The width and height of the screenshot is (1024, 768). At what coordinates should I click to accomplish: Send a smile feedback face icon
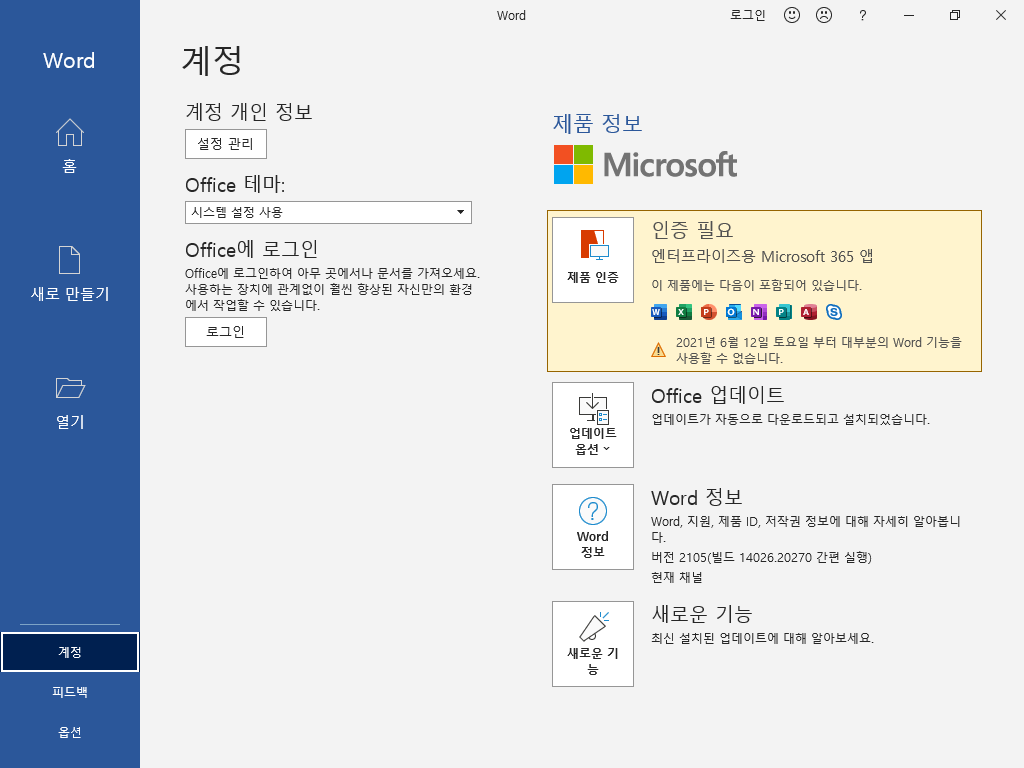(x=792, y=15)
